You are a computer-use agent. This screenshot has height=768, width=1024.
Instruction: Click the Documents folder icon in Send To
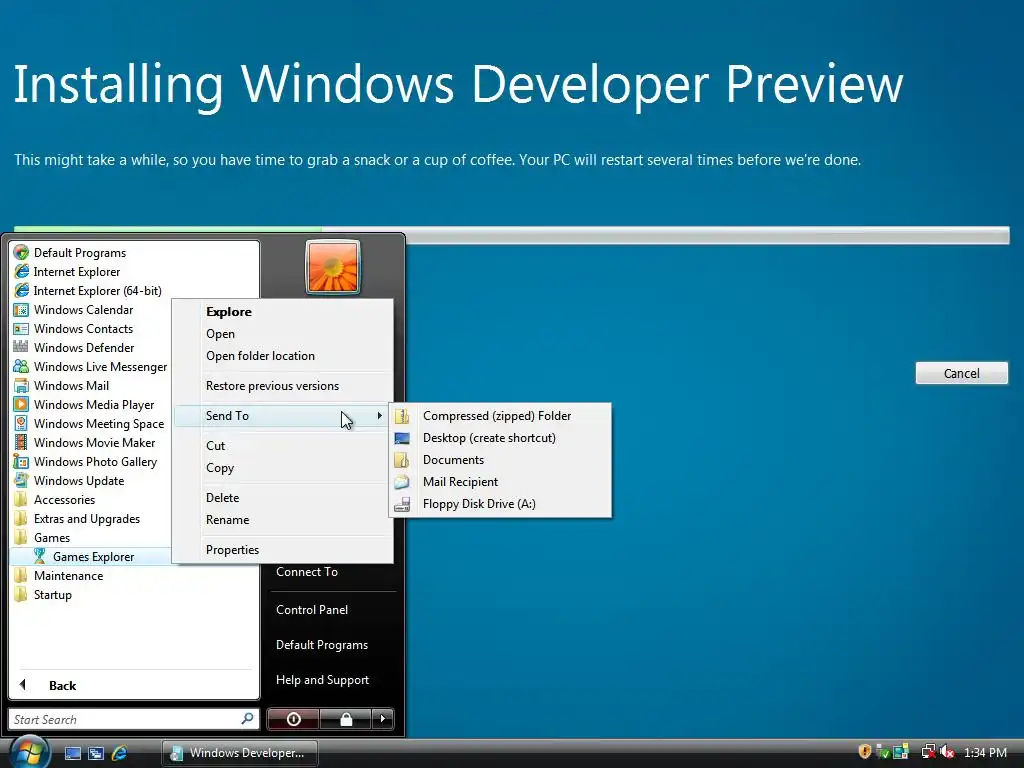(402, 460)
